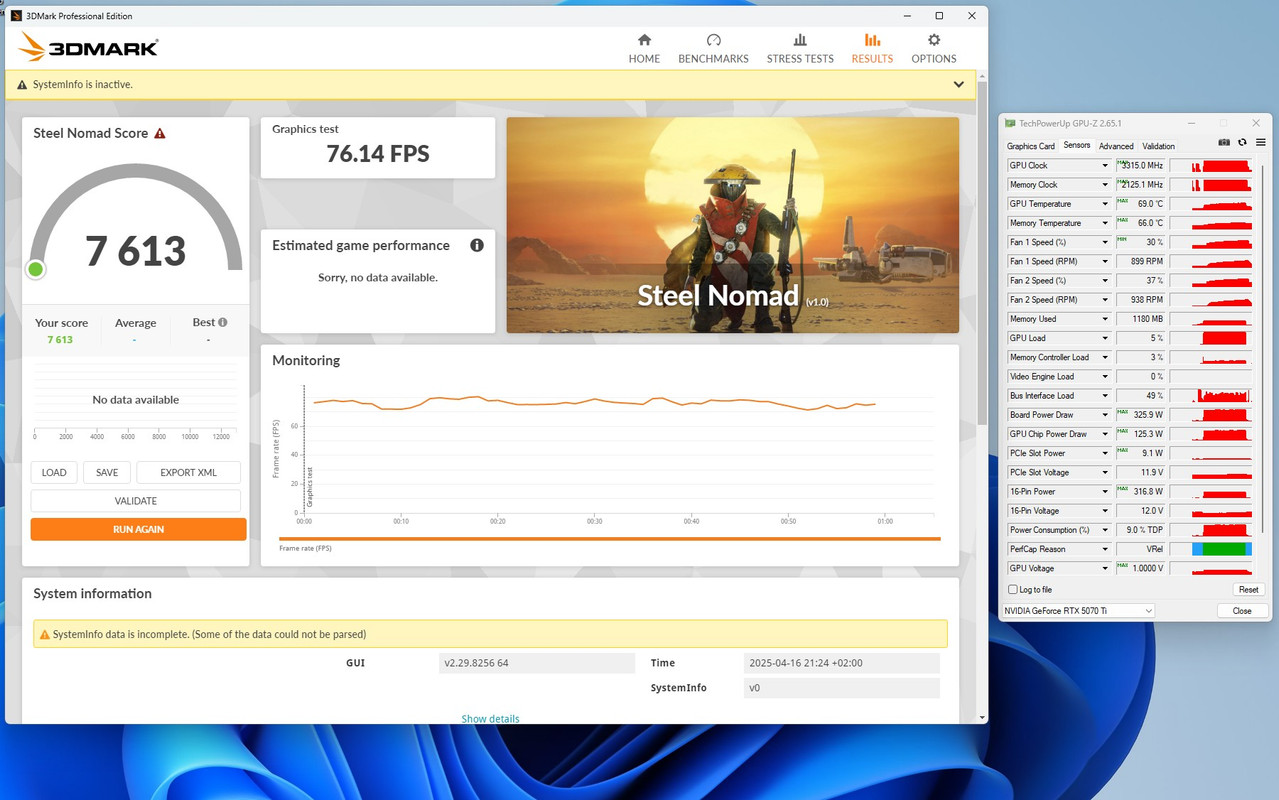The height and width of the screenshot is (800, 1279).
Task: Click the info icon next to Best
Action: pos(223,322)
